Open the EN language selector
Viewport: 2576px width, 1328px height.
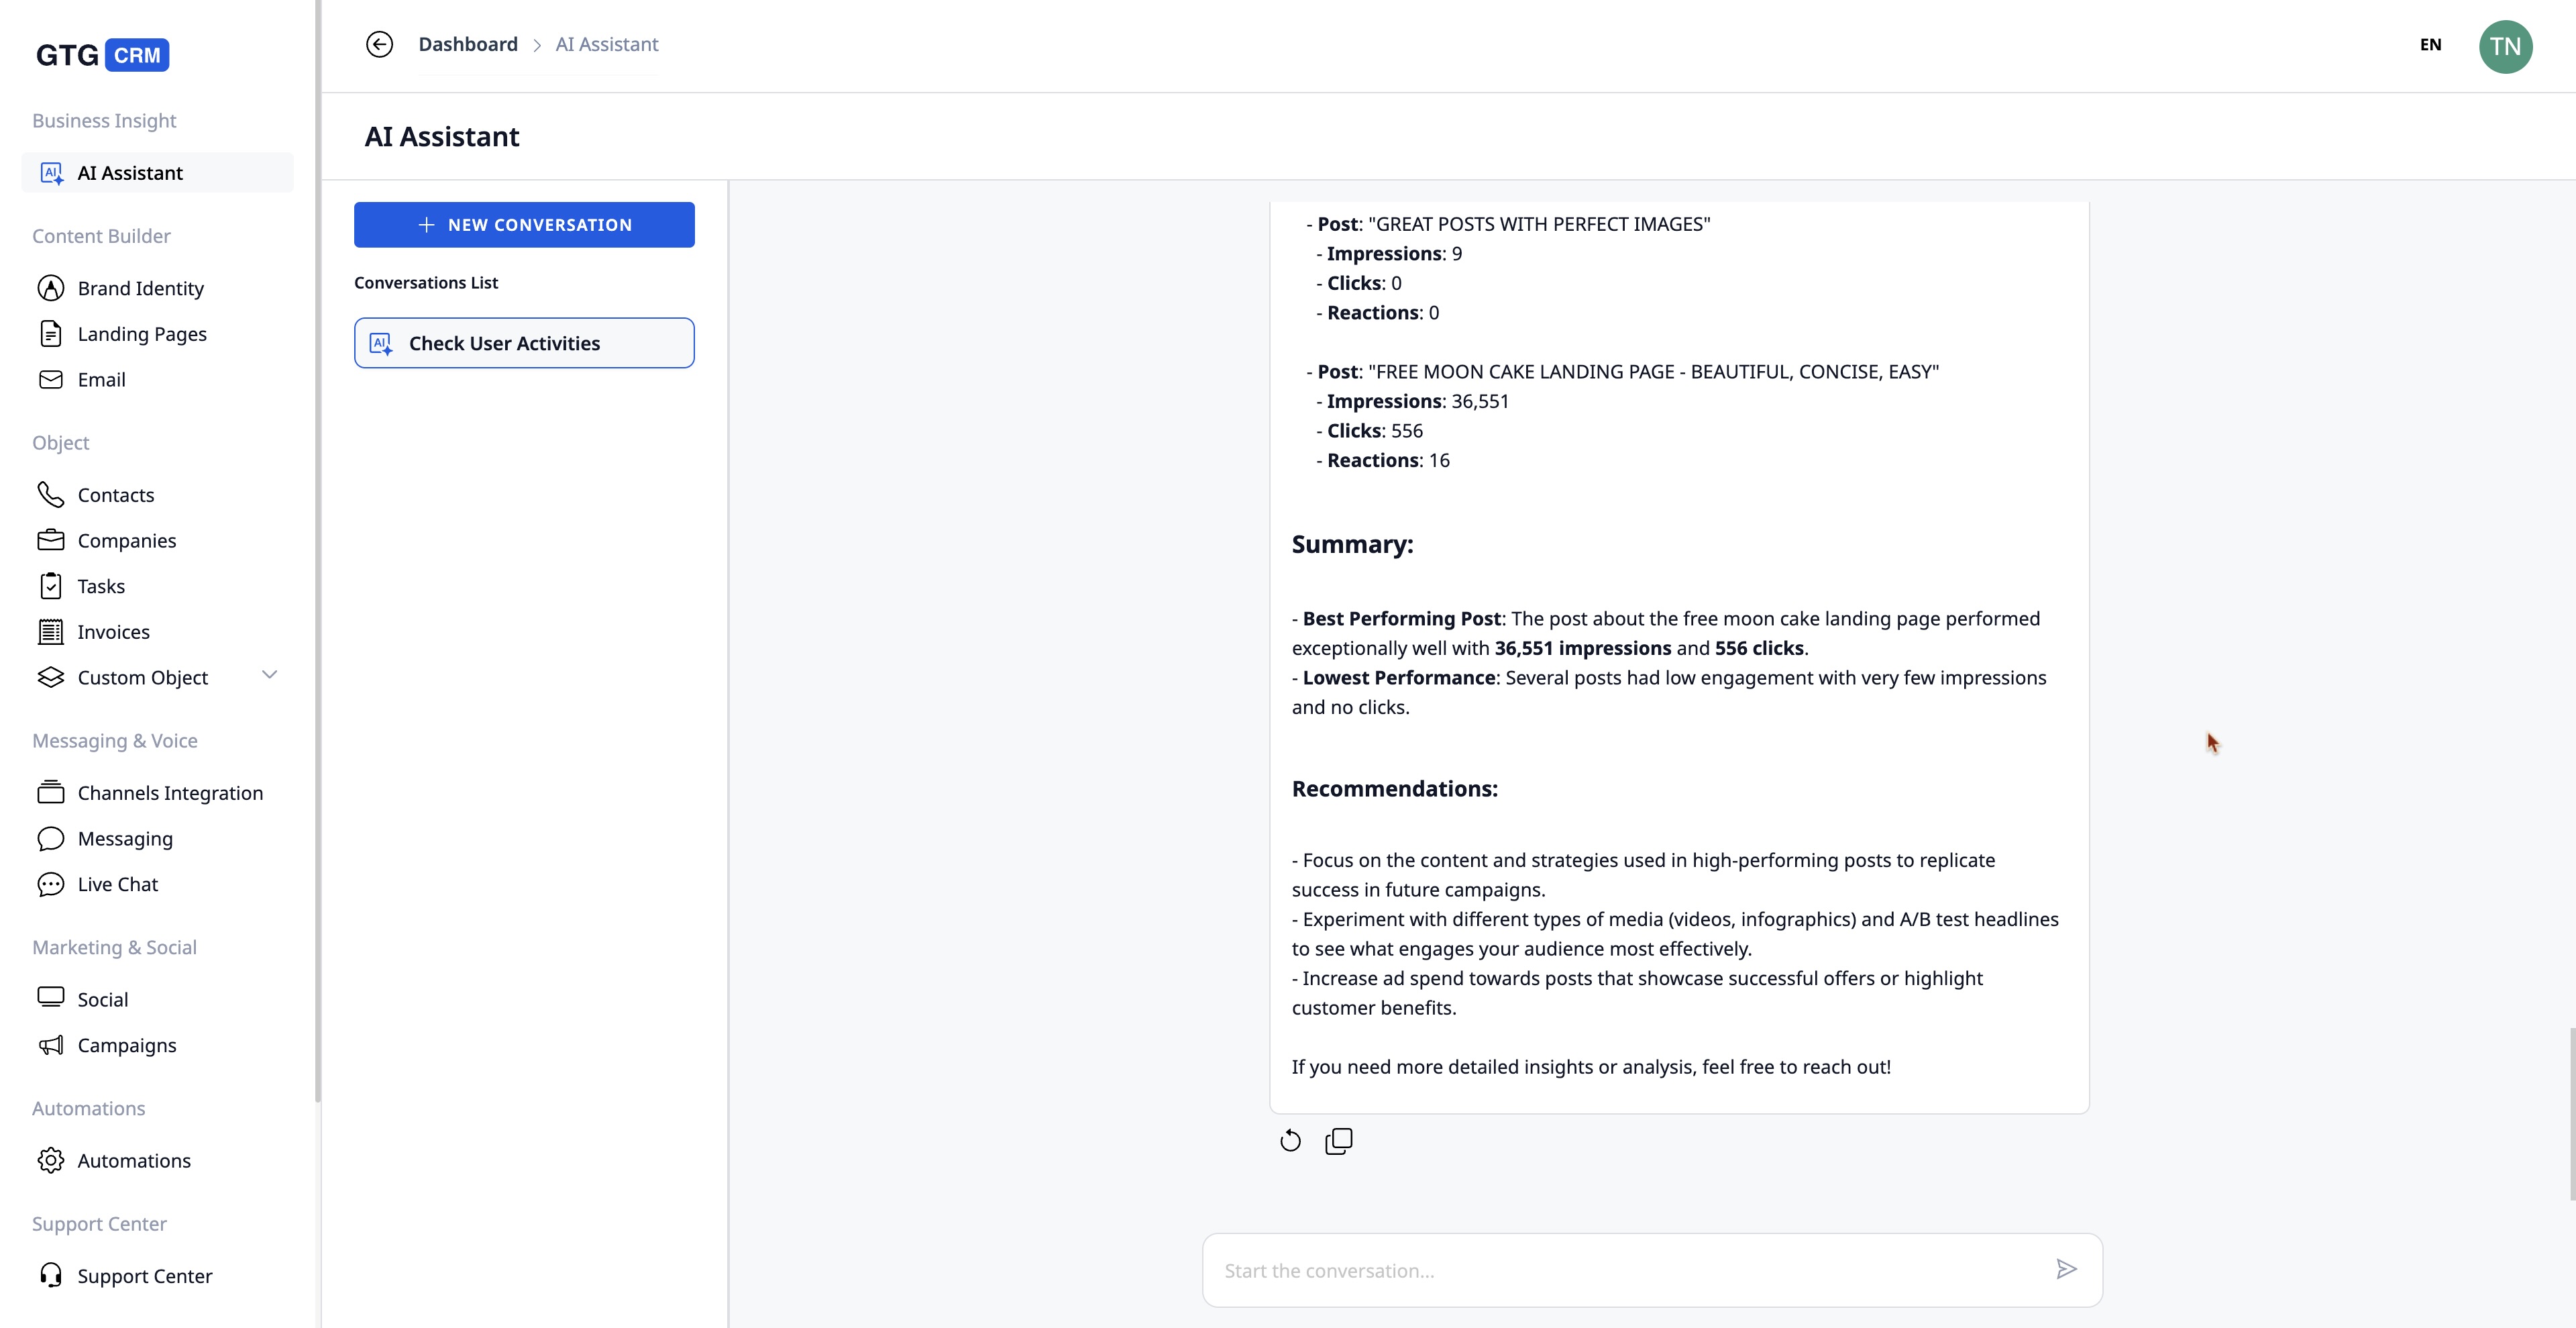click(x=2430, y=45)
